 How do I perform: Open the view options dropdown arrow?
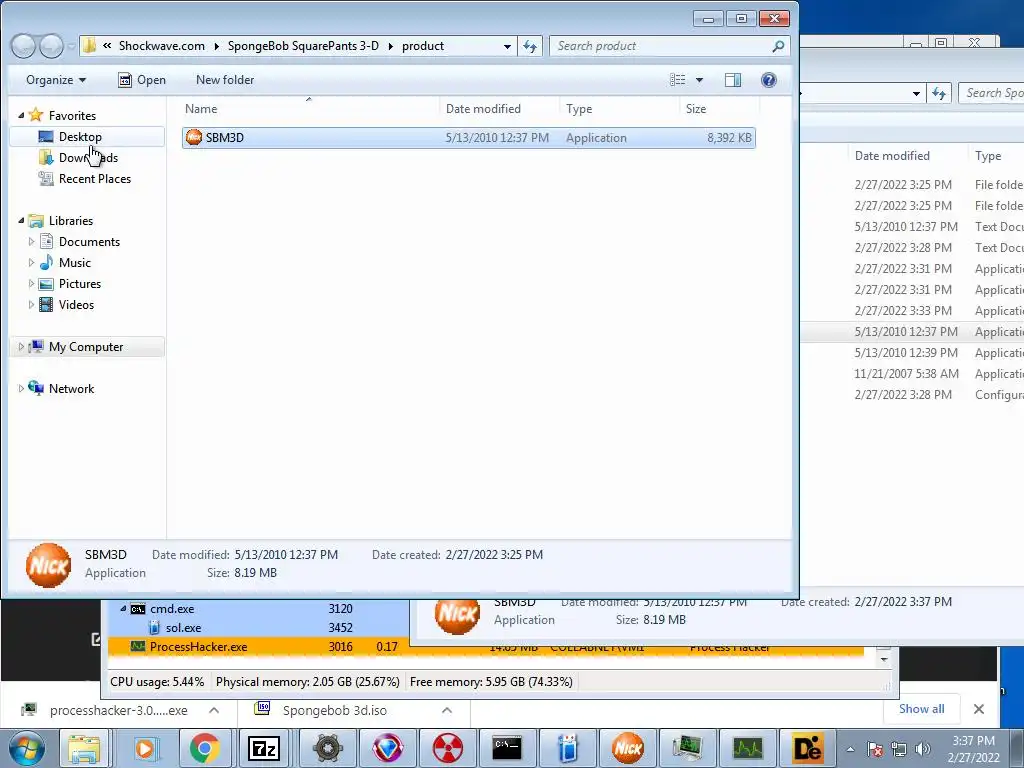[x=699, y=80]
